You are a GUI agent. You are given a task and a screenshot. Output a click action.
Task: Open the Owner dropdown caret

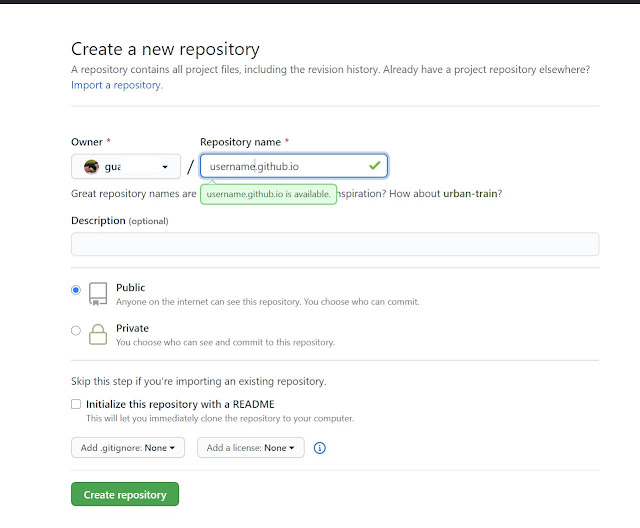(x=165, y=167)
